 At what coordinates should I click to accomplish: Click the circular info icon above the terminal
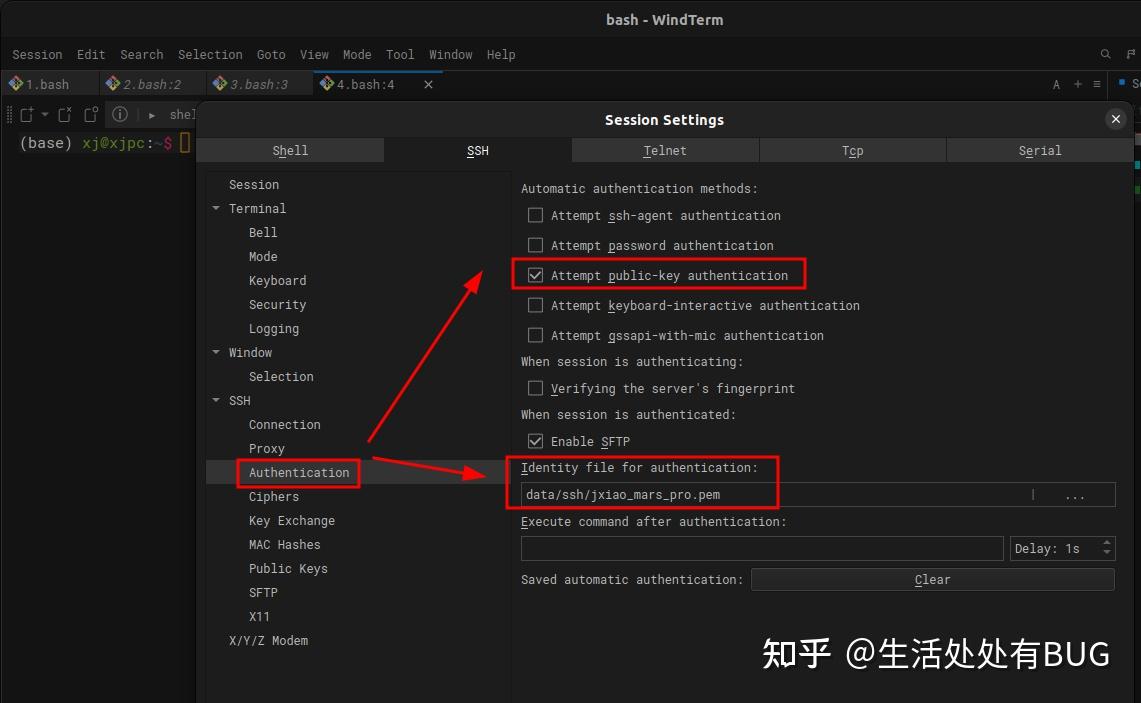[120, 114]
